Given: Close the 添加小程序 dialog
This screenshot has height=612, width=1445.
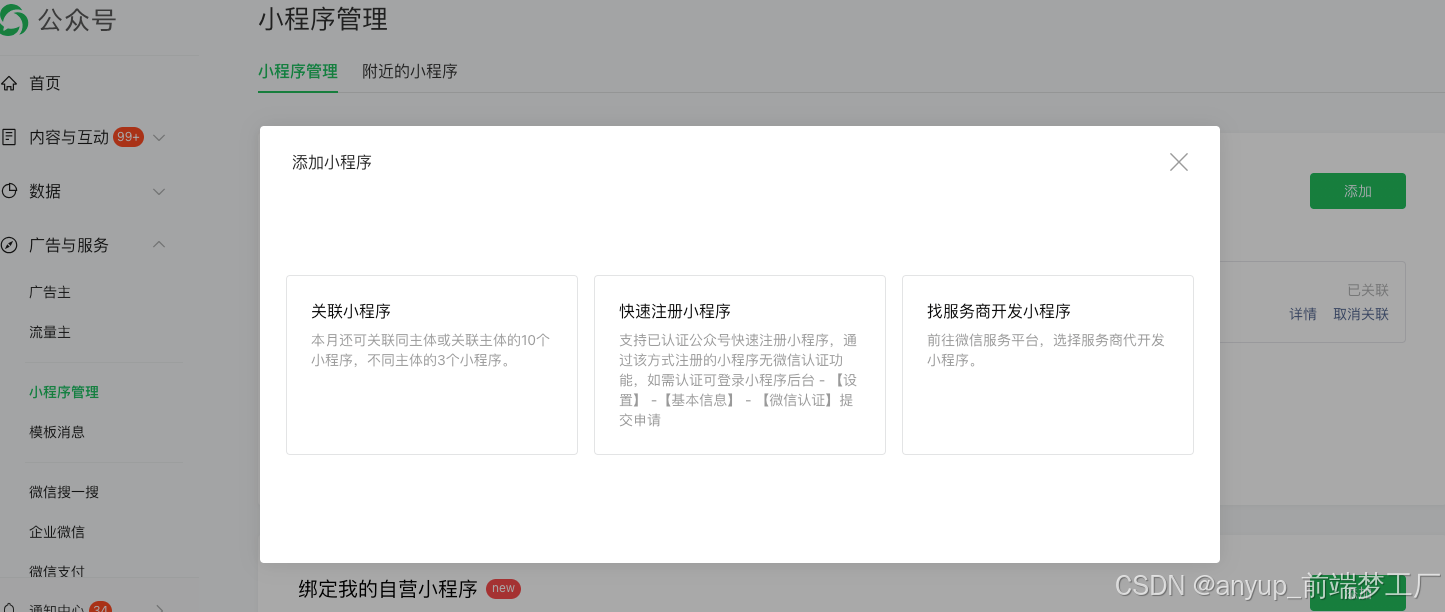Looking at the screenshot, I should (x=1179, y=162).
